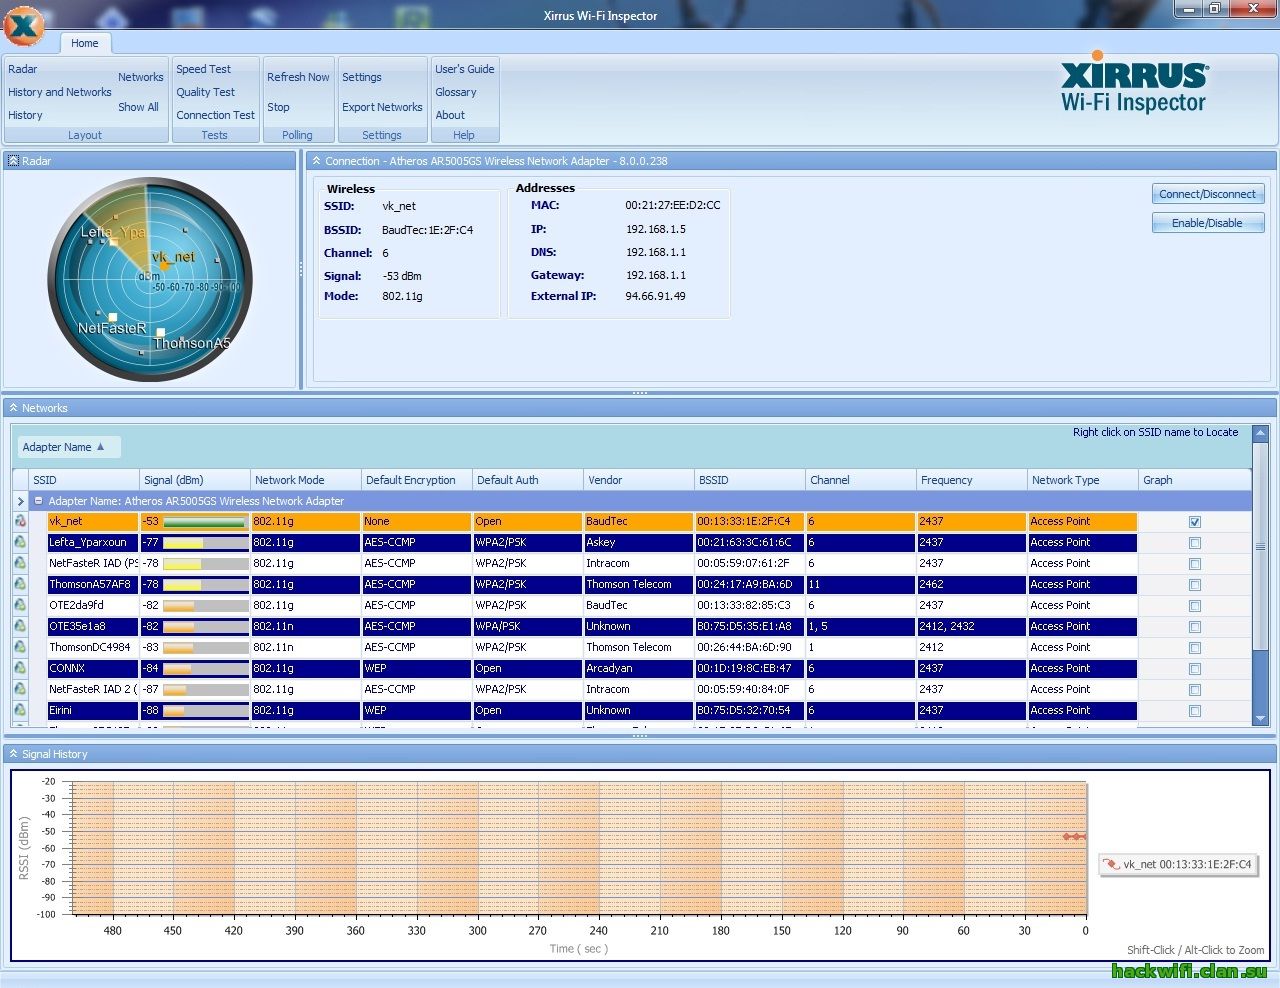Click the network icon beside OTE35e1a8 row
The width and height of the screenshot is (1280, 988).
click(x=20, y=626)
